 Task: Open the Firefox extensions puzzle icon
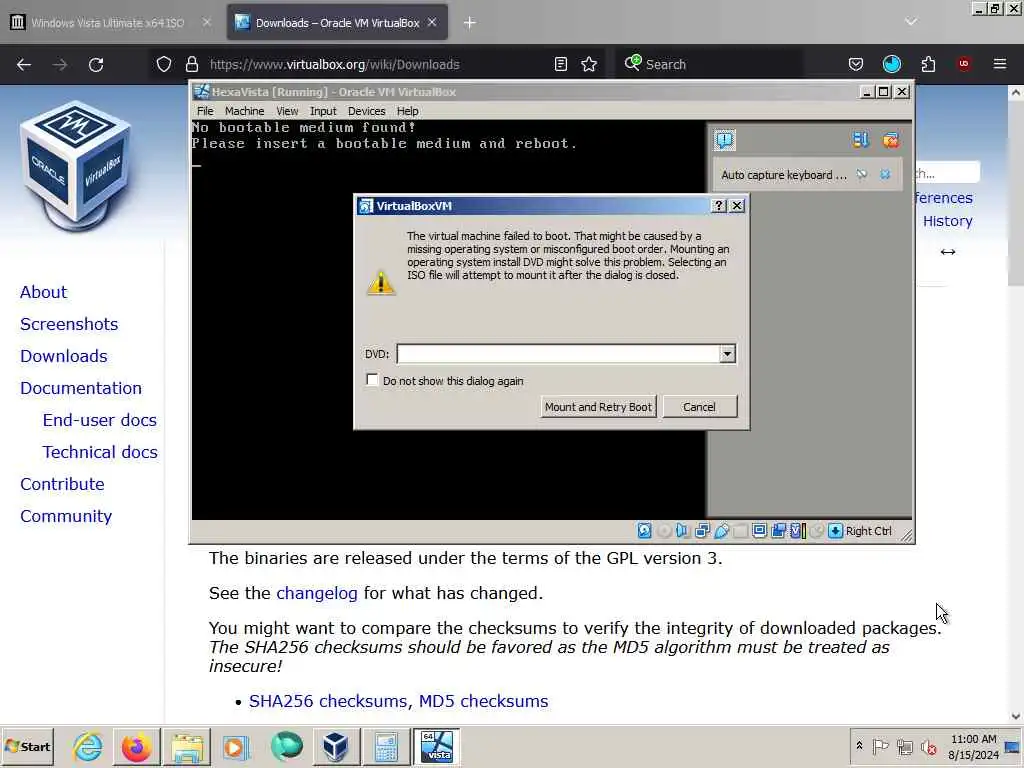point(928,64)
